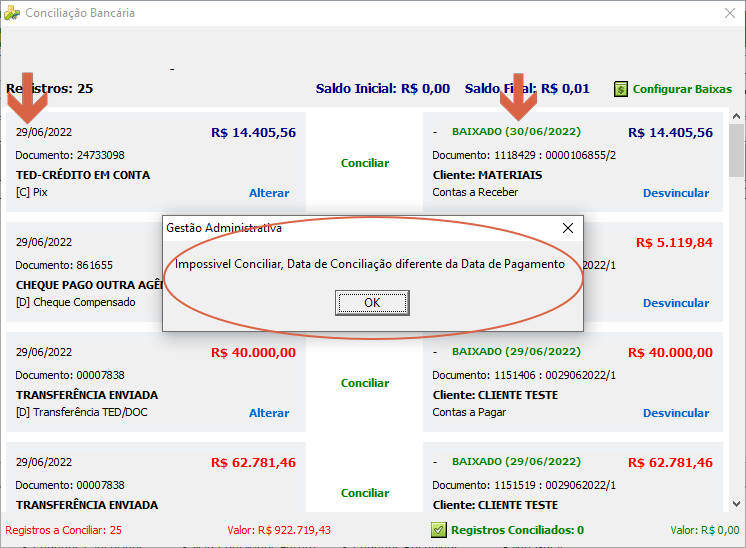Click Conciliar for the R$ 14.405,56 record
Image resolution: width=746 pixels, height=548 pixels.
[365, 163]
